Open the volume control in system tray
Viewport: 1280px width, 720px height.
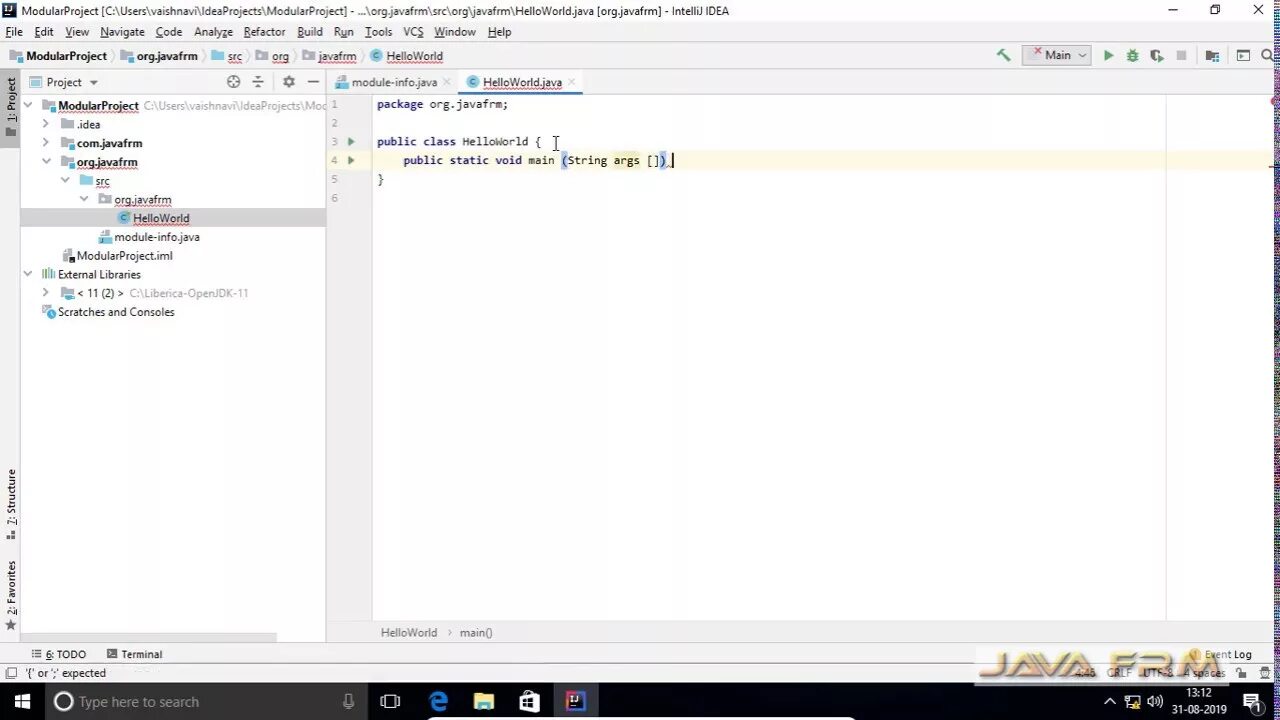(1155, 702)
